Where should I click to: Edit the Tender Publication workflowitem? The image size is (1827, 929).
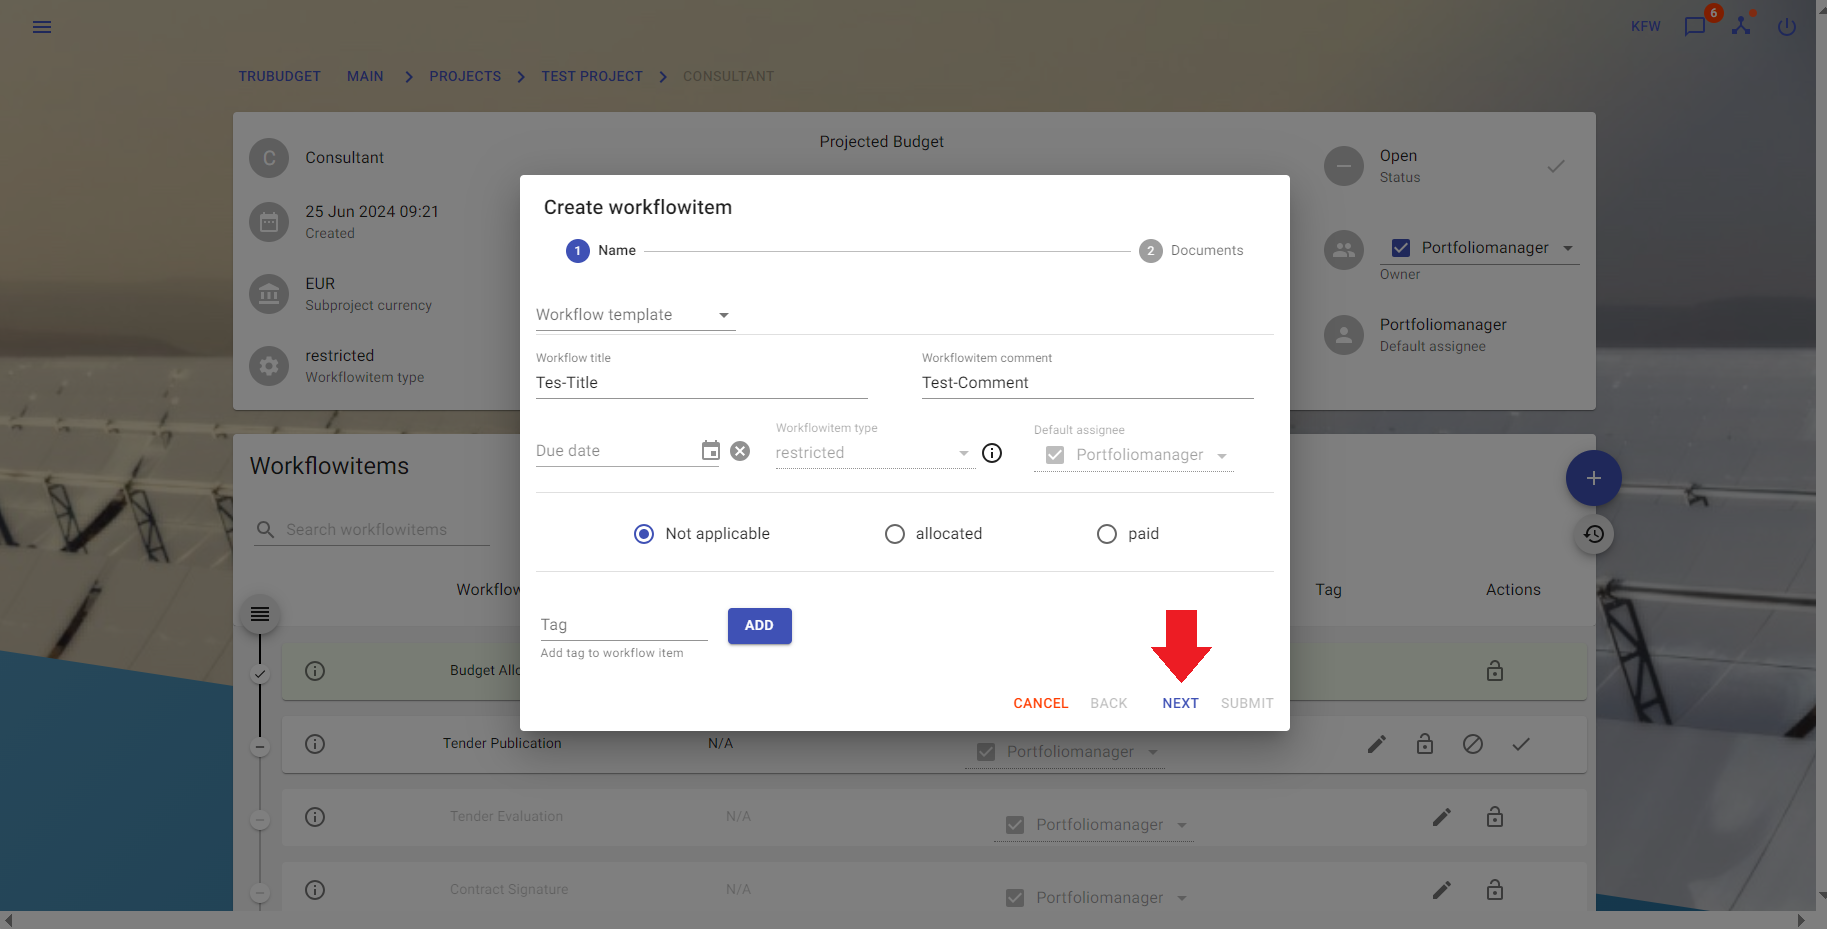tap(1377, 744)
